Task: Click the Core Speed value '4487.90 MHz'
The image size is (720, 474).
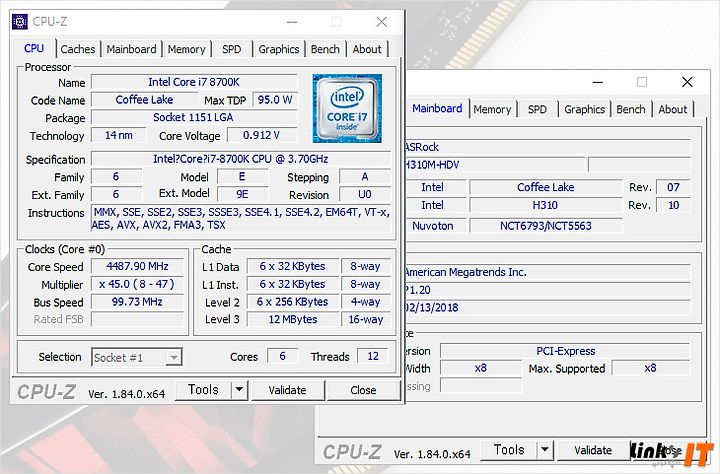Action: [137, 266]
